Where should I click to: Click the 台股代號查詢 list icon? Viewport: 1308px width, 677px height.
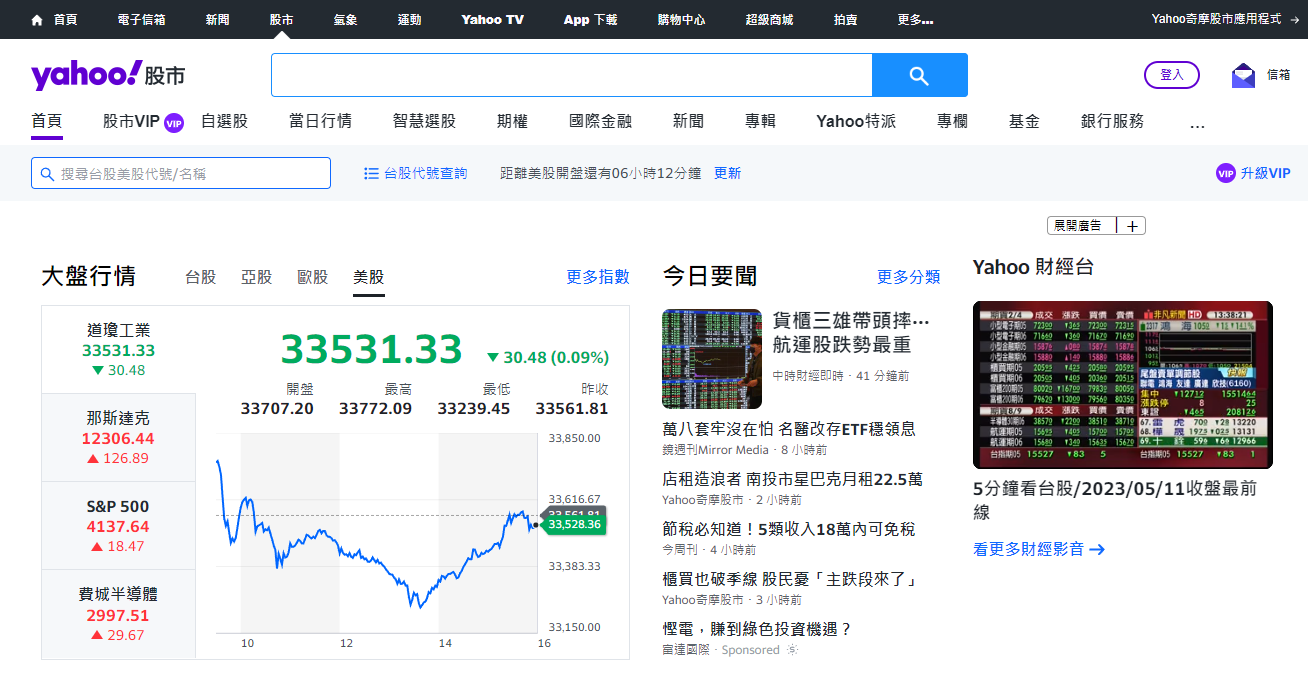pos(371,173)
